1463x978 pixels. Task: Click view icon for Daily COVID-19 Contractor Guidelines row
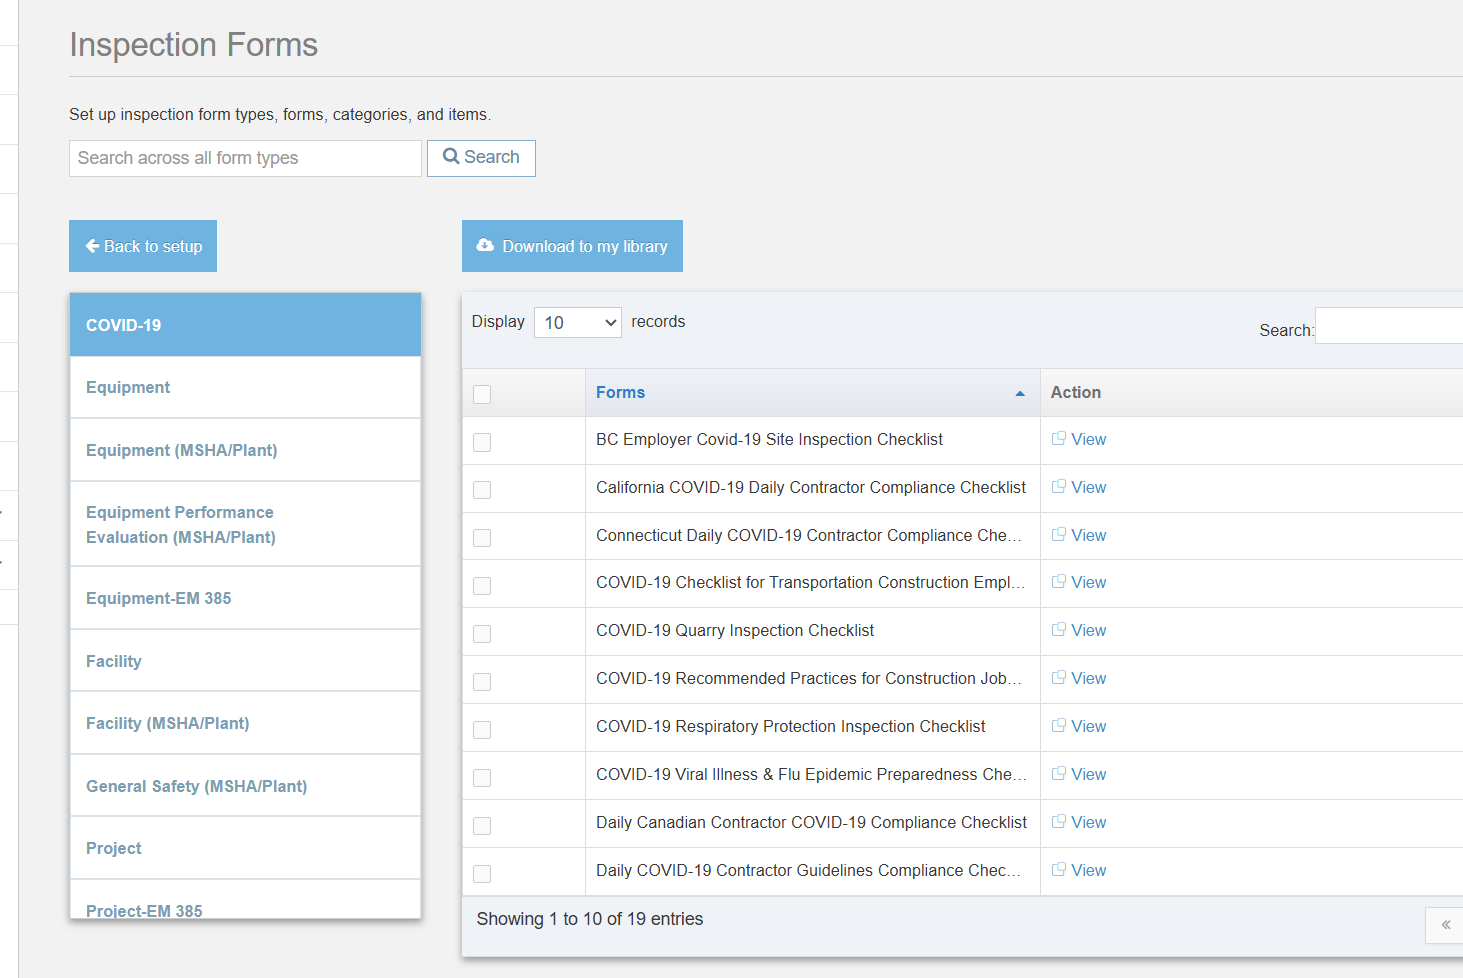[1058, 870]
